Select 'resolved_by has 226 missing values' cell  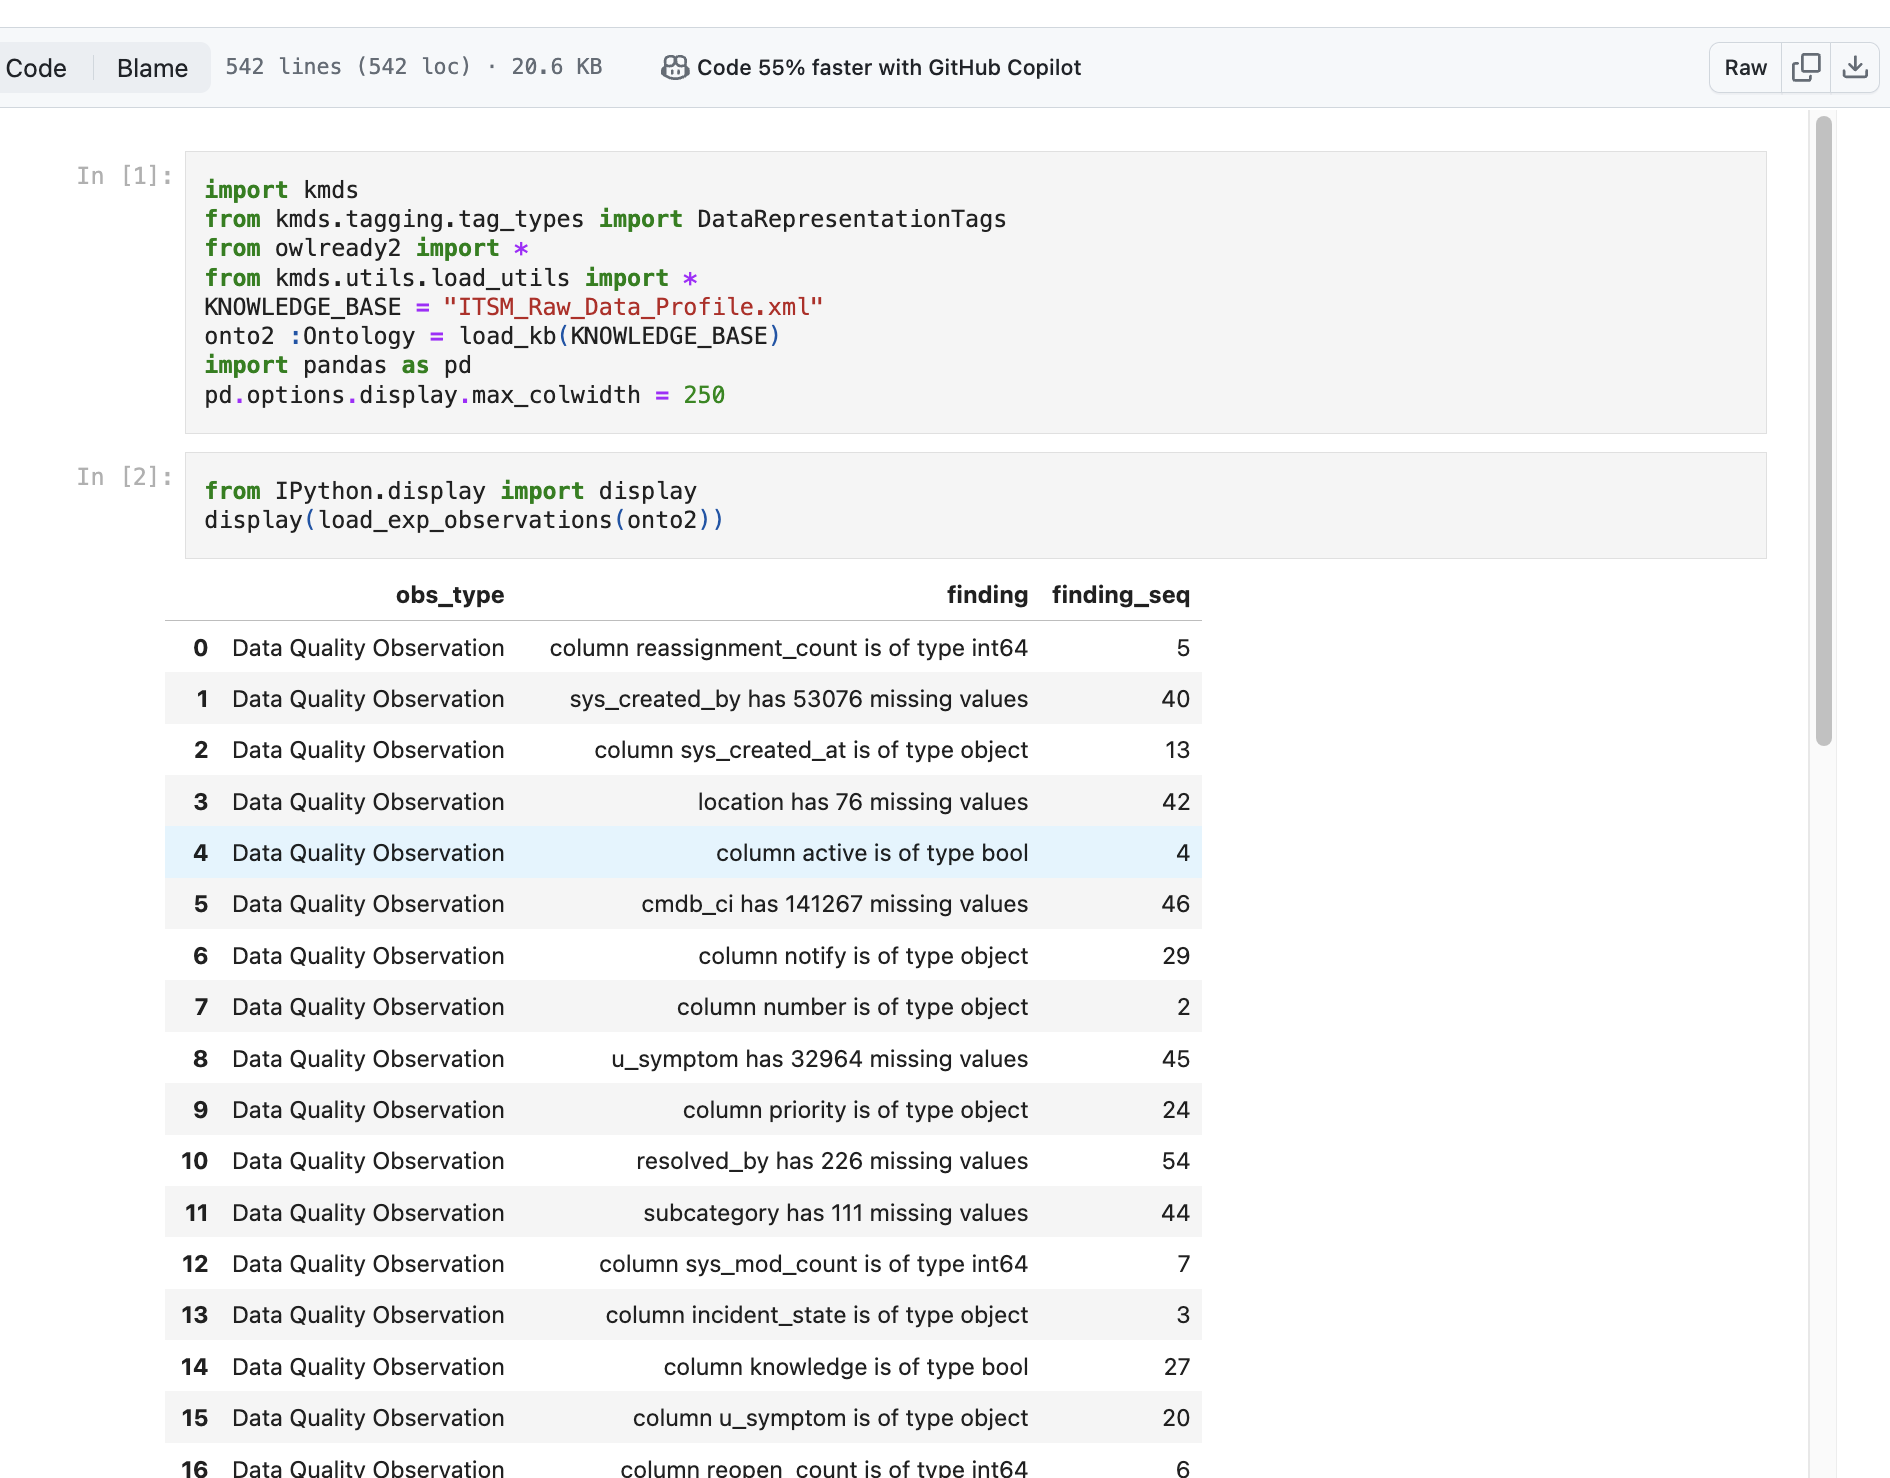click(832, 1161)
